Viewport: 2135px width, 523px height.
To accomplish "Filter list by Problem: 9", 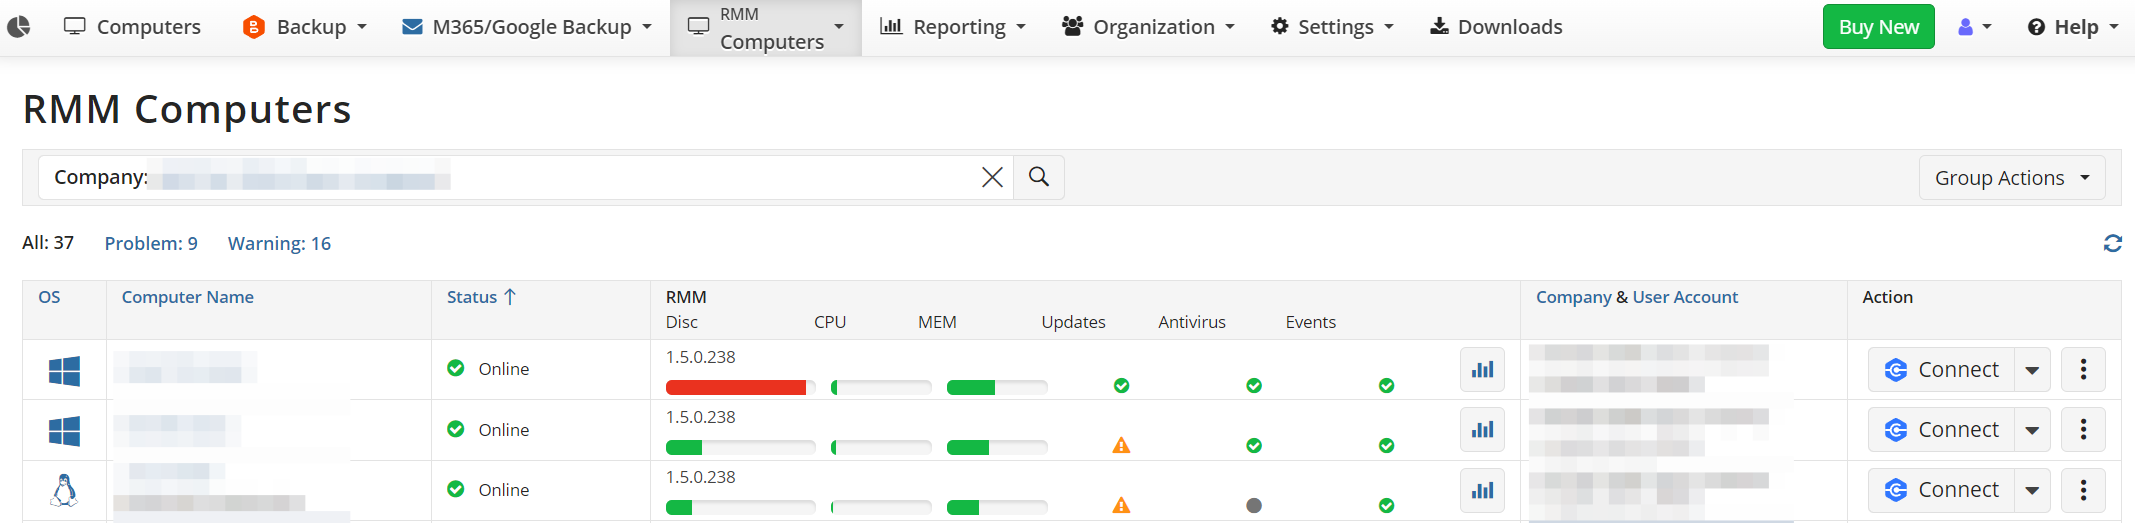I will coord(151,243).
